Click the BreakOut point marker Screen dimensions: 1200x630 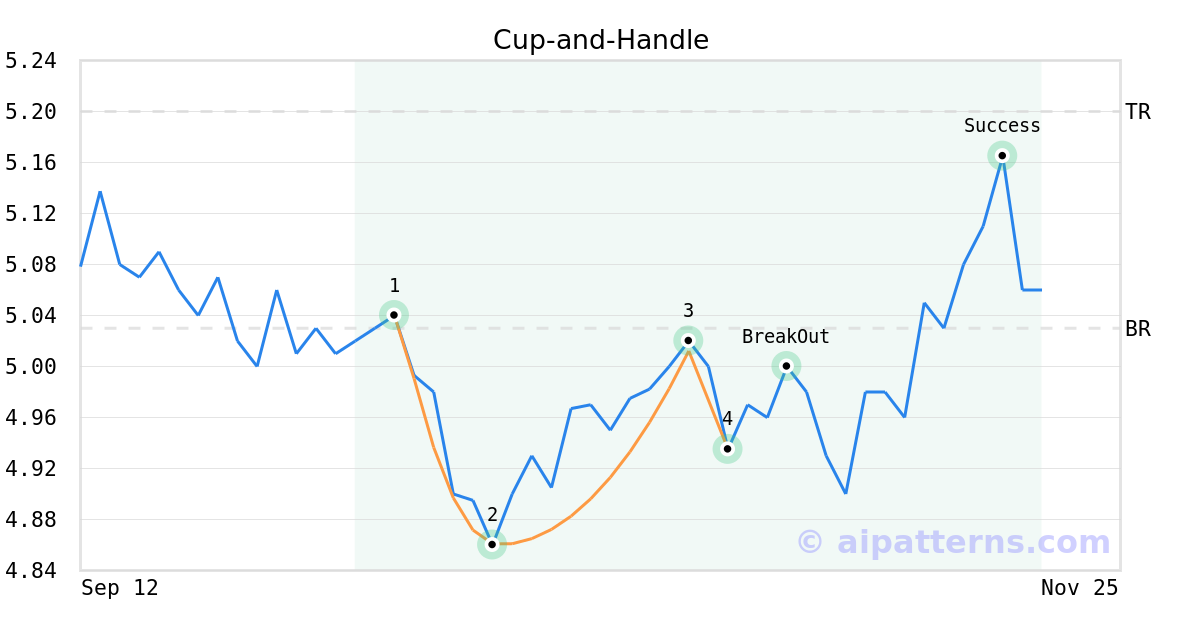click(786, 366)
